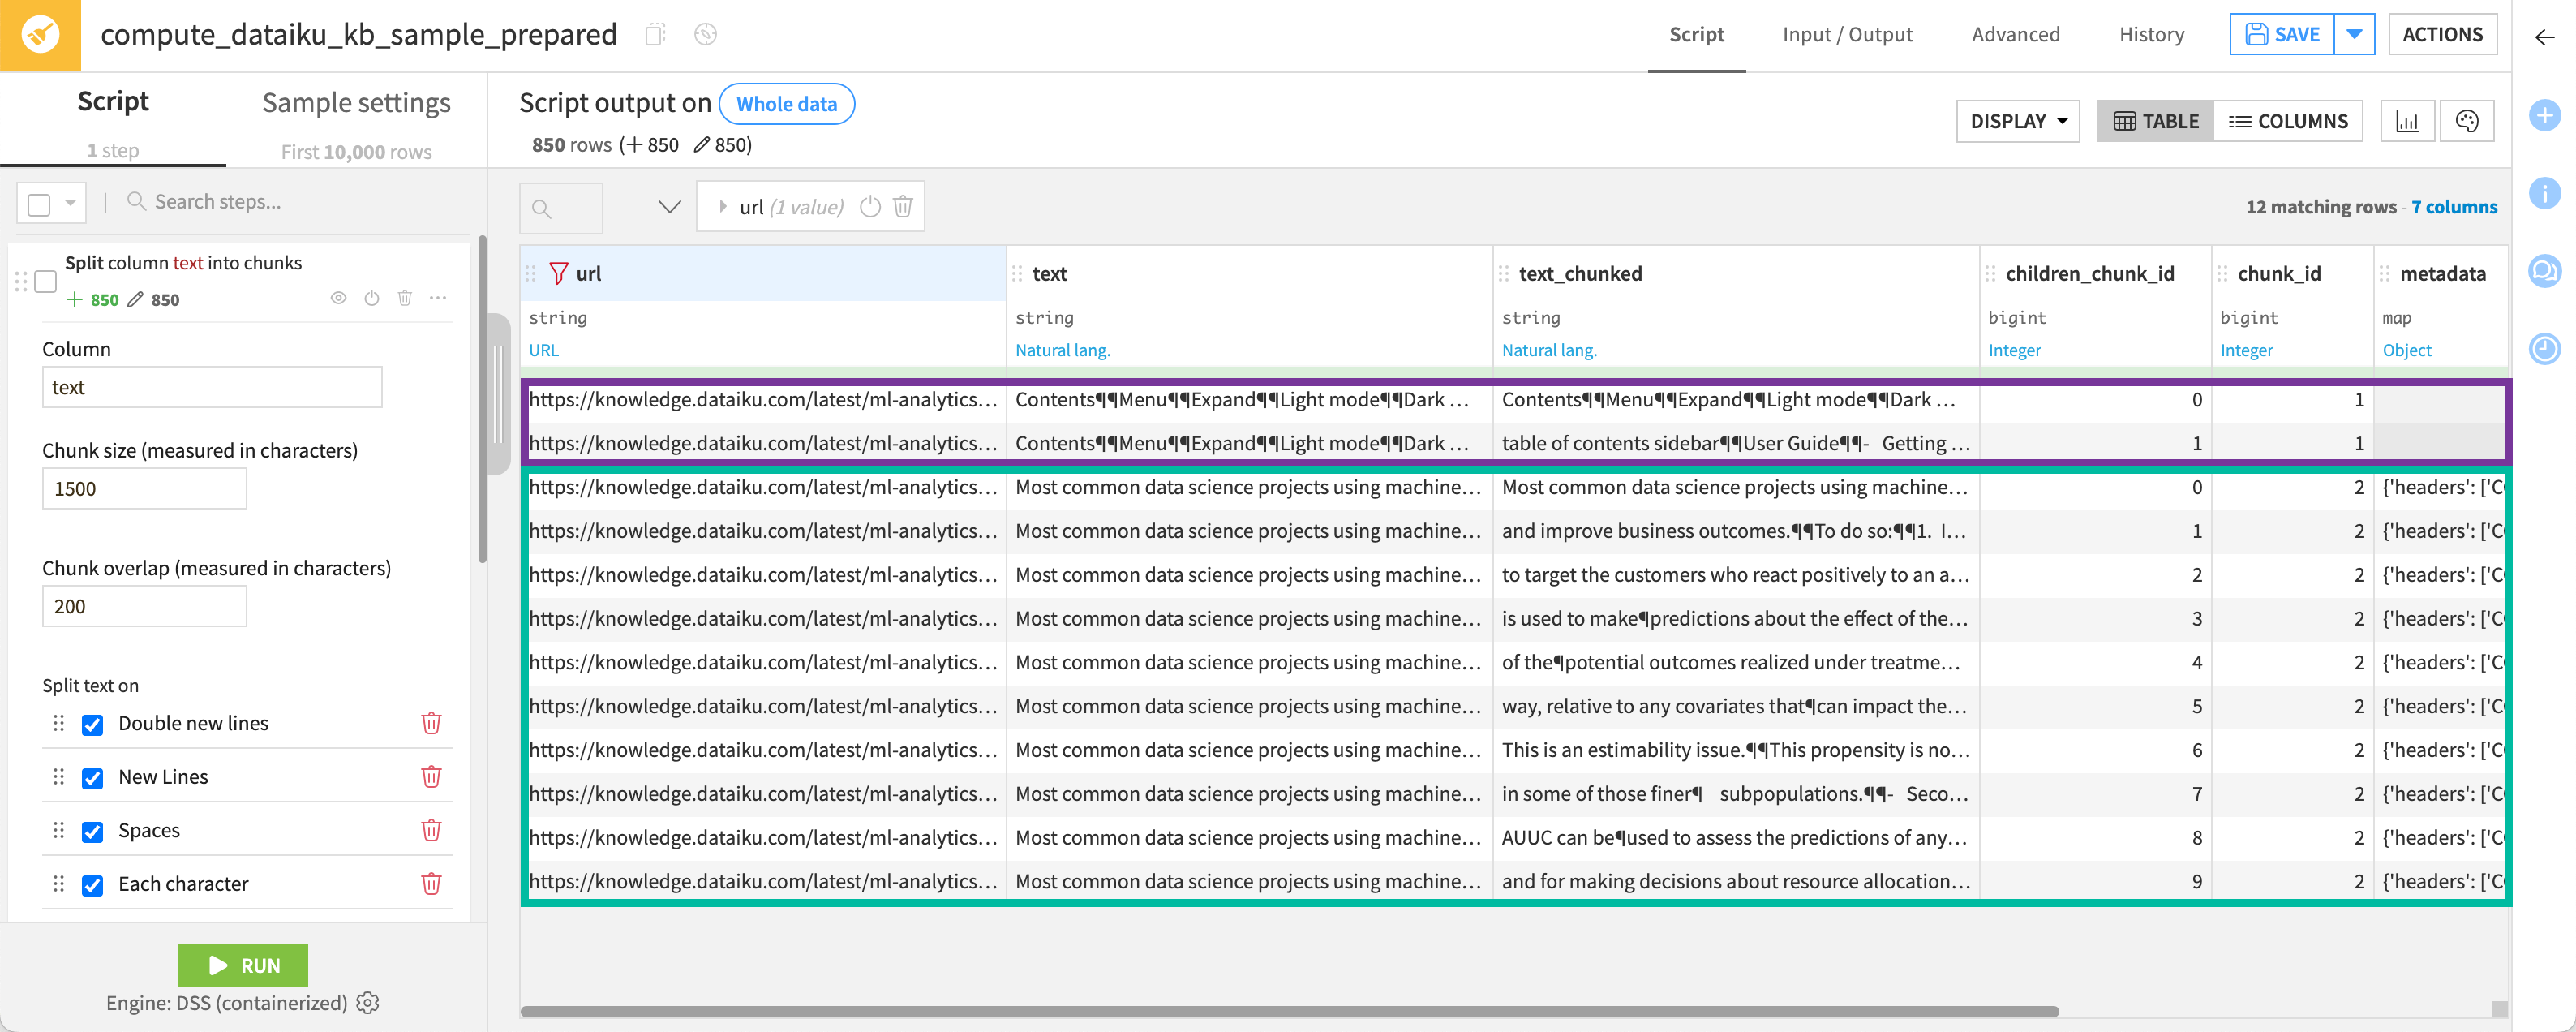Open the SAVE dropdown arrow
Screen dimensions: 2576x1032
point(2355,33)
